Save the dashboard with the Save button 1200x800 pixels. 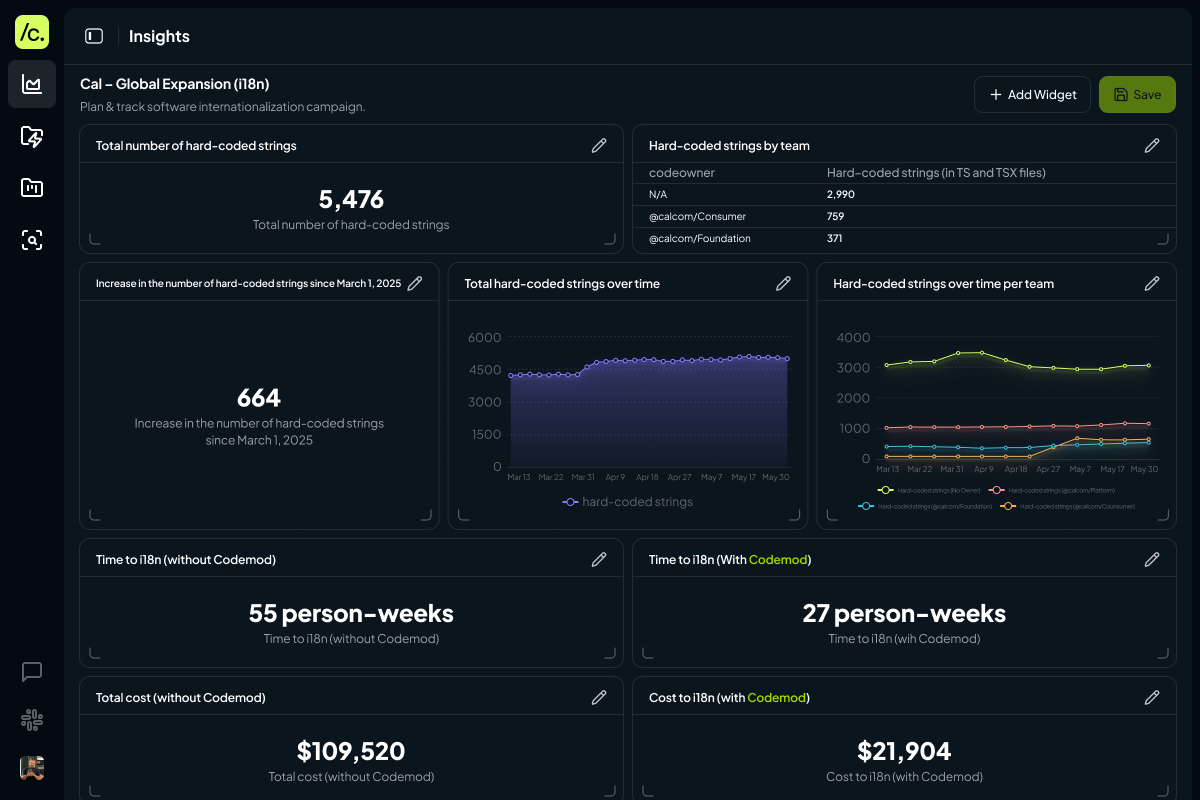[1137, 94]
